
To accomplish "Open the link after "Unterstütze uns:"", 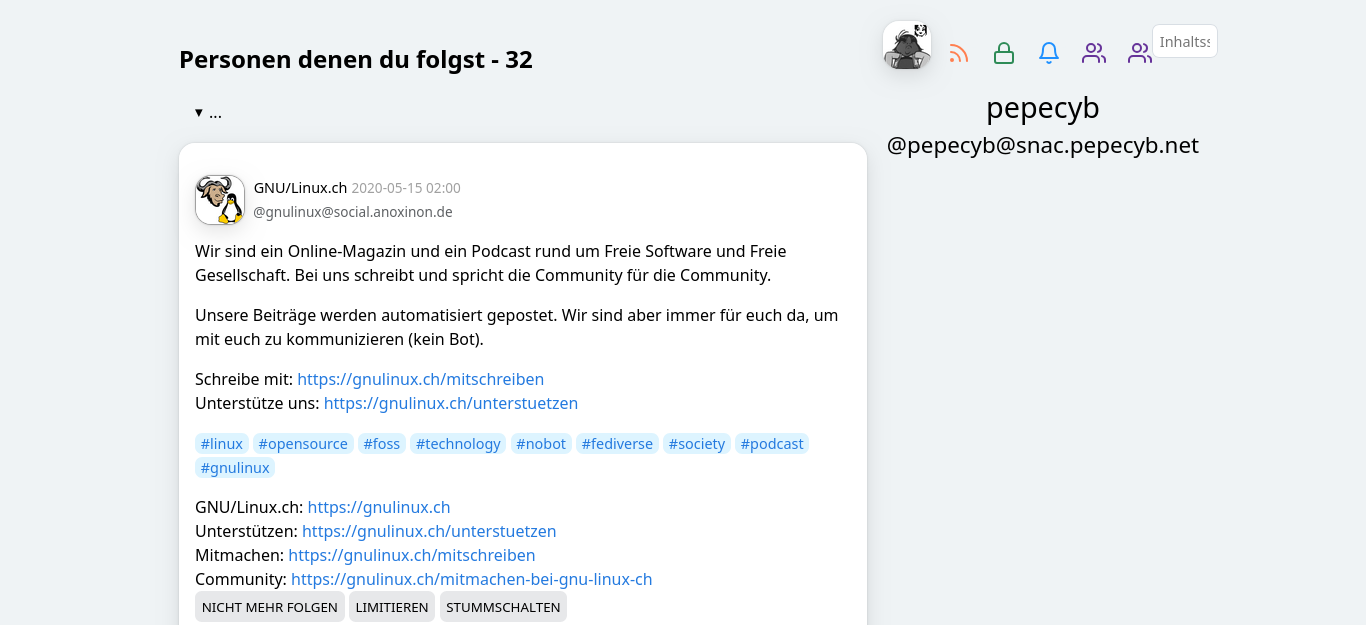I will point(450,404).
